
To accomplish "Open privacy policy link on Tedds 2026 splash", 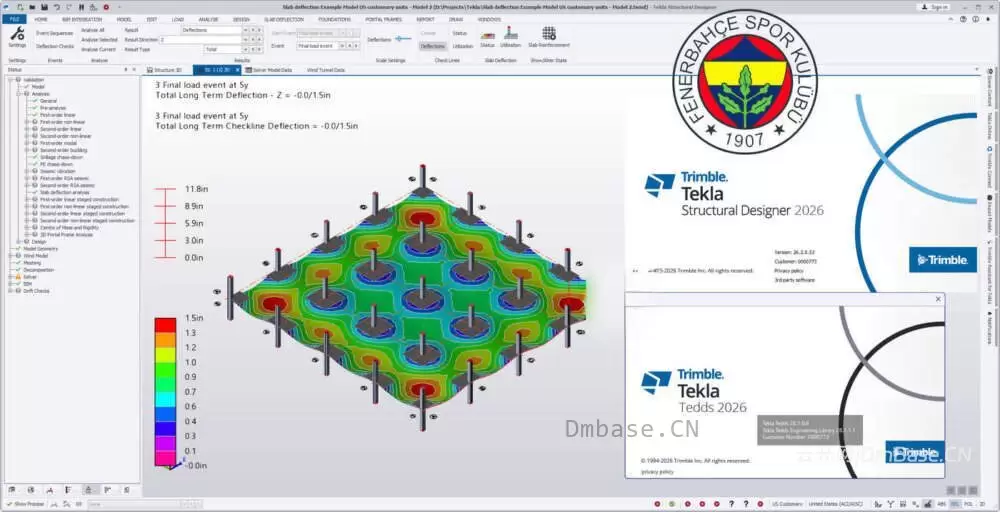I will [657, 472].
